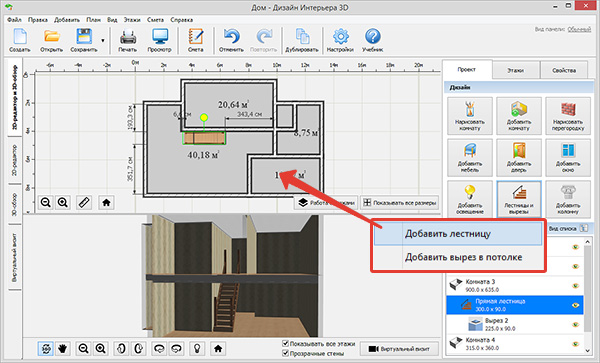Switch to the Этажи panel tab
The image size is (600, 363).
tap(516, 70)
